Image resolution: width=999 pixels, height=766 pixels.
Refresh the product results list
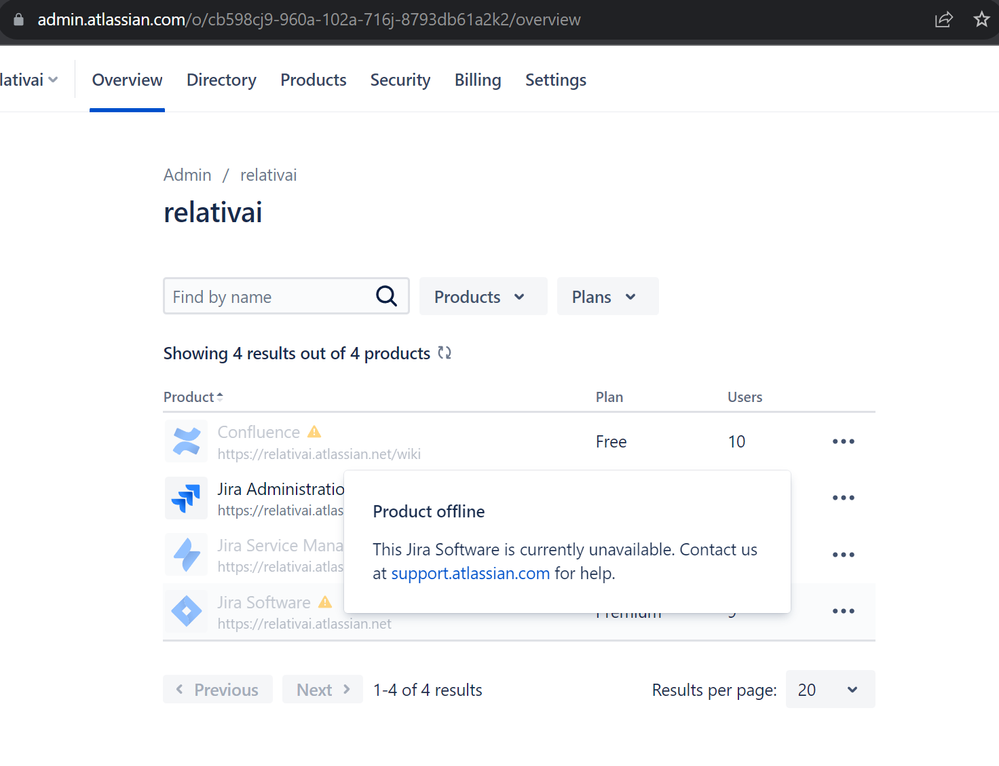tap(445, 353)
